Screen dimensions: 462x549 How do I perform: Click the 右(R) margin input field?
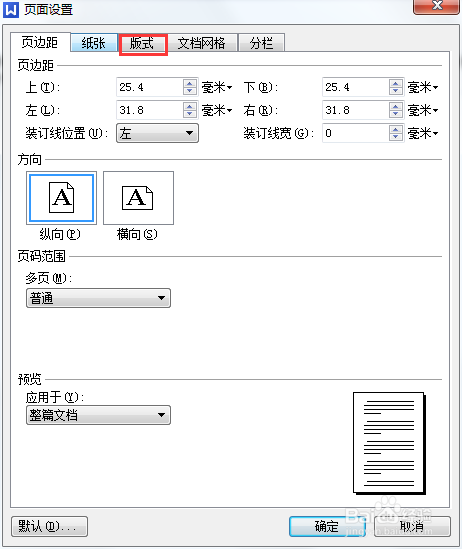pos(356,110)
